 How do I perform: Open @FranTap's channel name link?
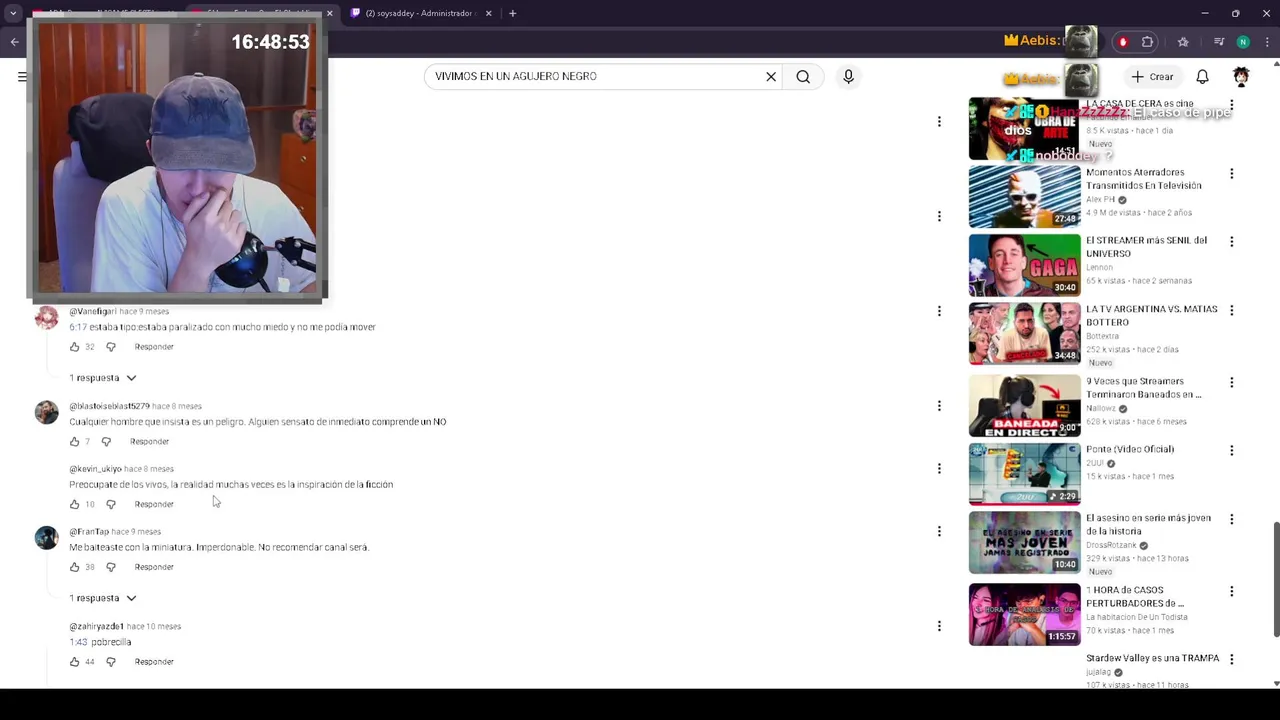coord(89,532)
